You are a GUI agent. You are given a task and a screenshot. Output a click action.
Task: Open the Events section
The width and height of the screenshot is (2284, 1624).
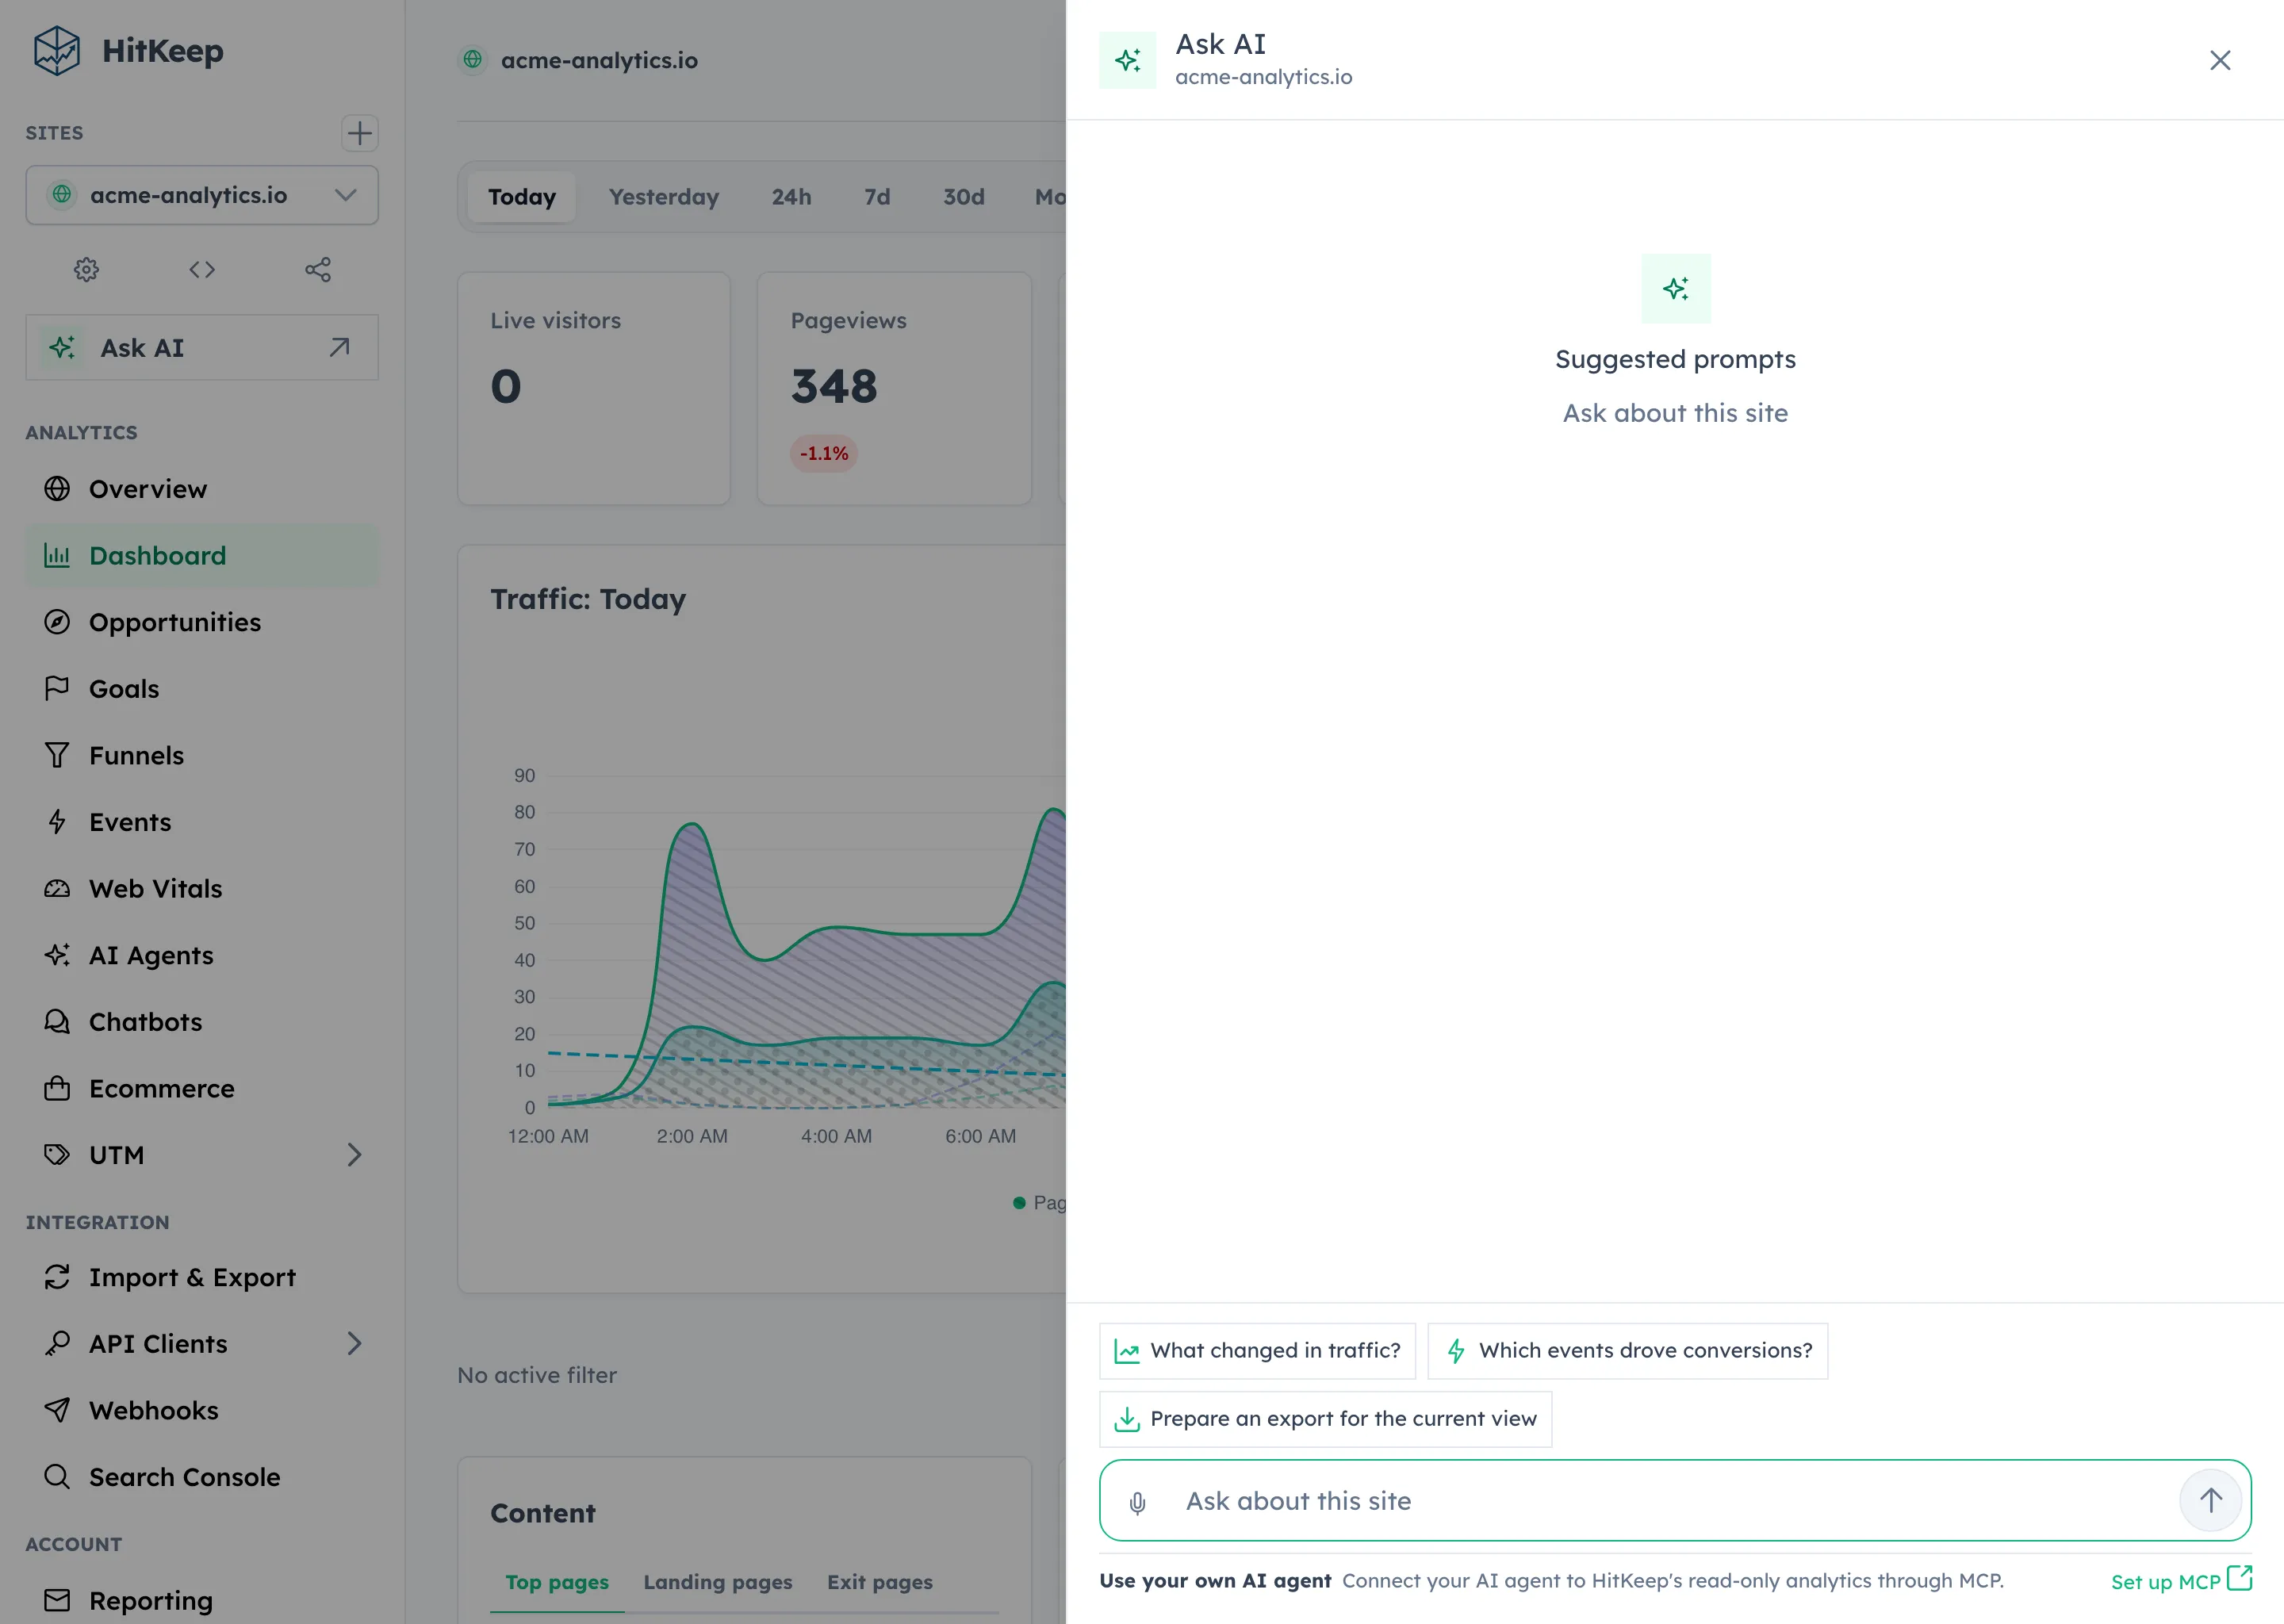(202, 822)
